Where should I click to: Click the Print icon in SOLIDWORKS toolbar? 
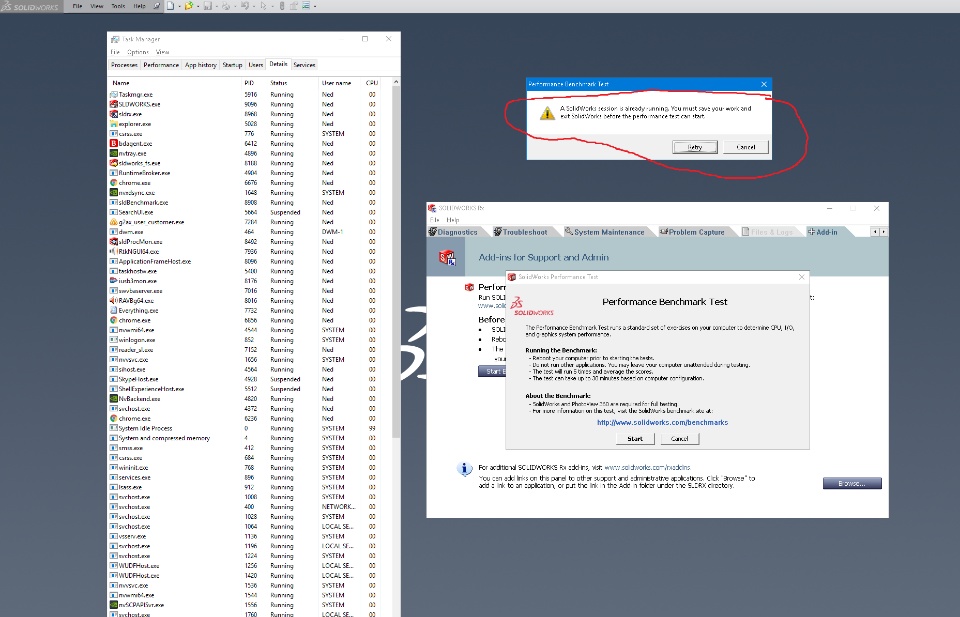226,6
